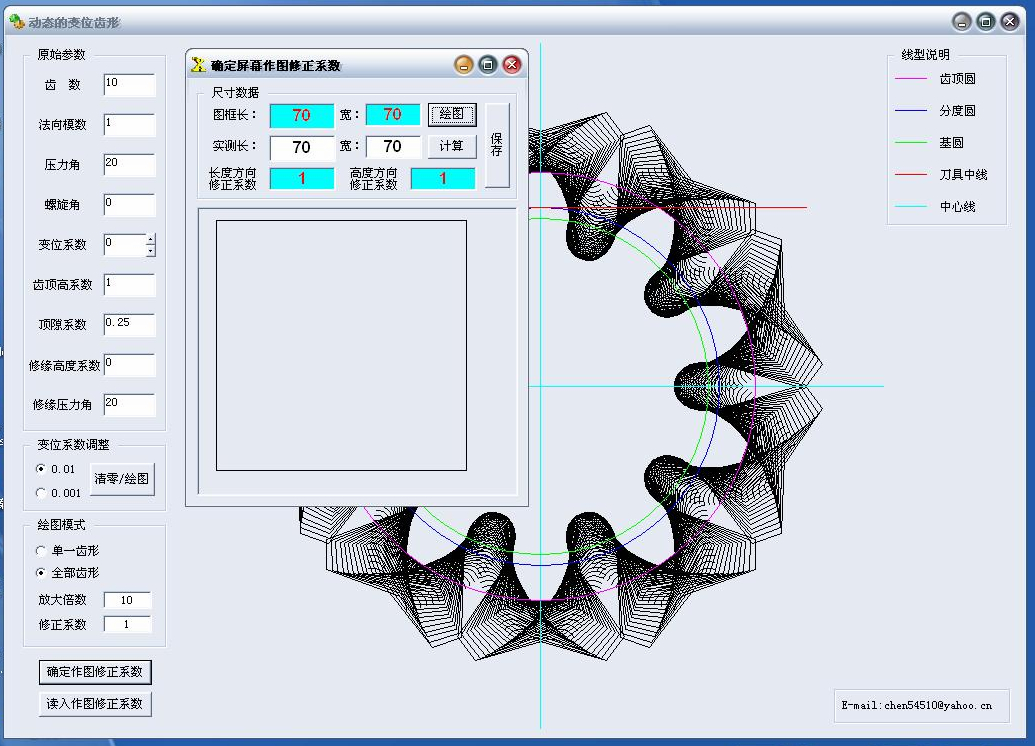The image size is (1035, 746).
Task: Click the 原始参数 group label
Action: (61, 54)
